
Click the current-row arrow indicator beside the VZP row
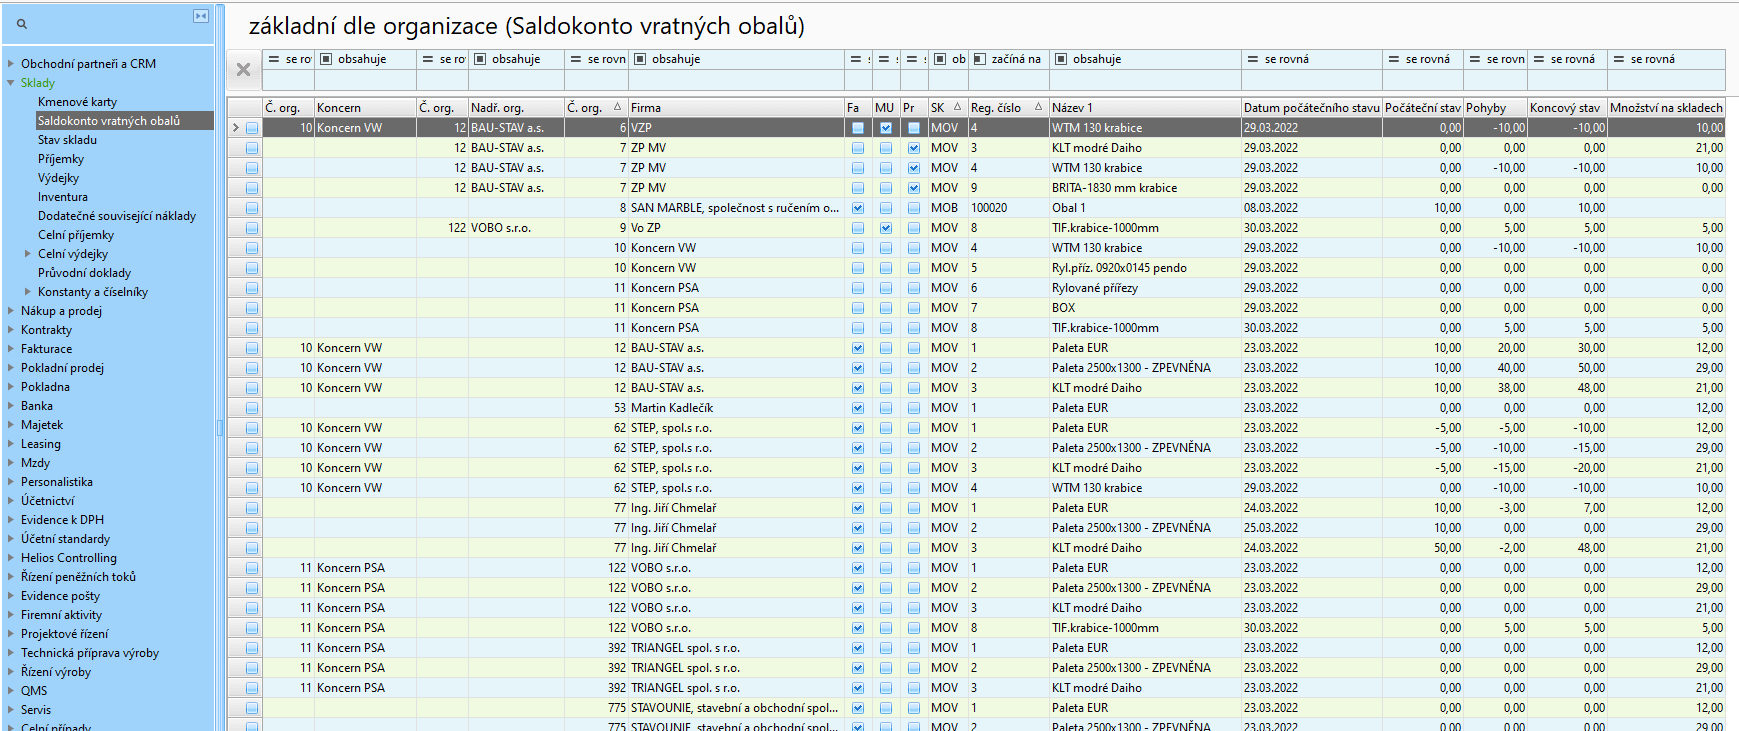click(236, 128)
